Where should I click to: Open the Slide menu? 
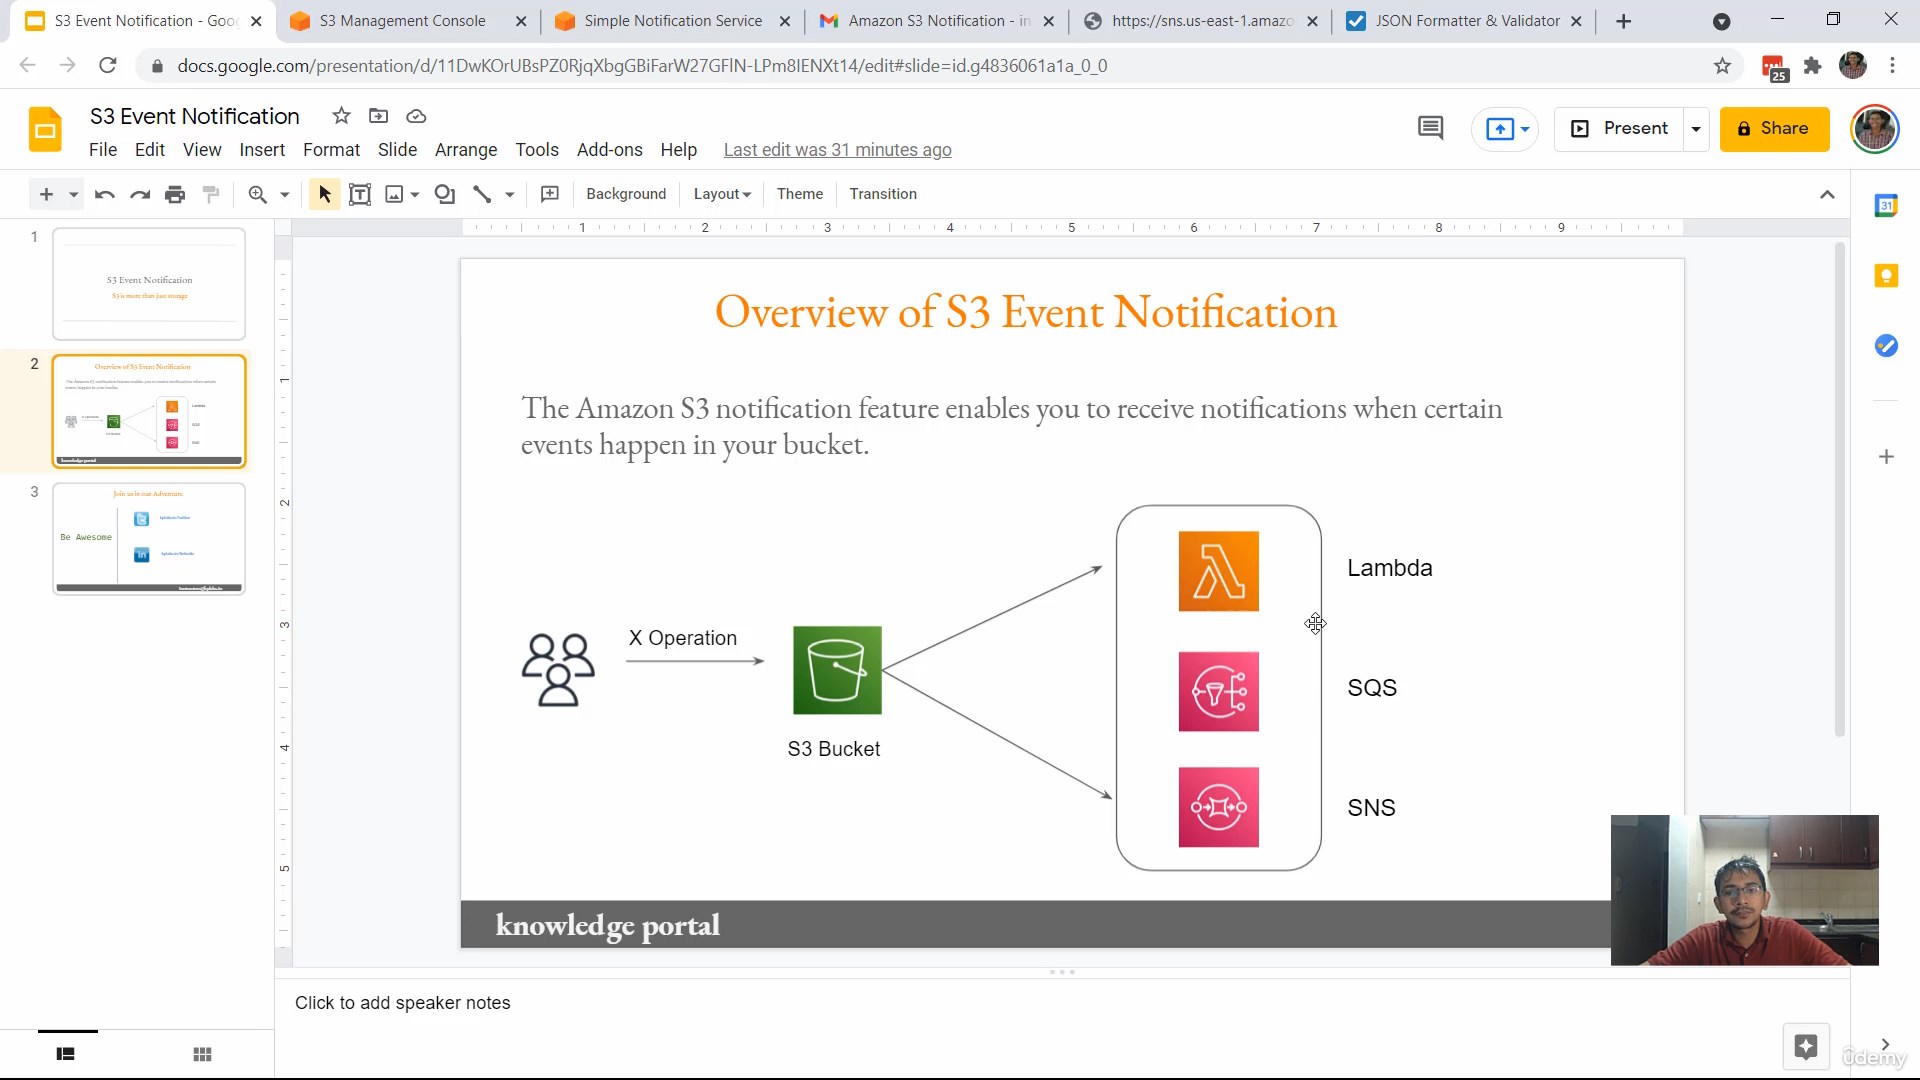coord(397,150)
